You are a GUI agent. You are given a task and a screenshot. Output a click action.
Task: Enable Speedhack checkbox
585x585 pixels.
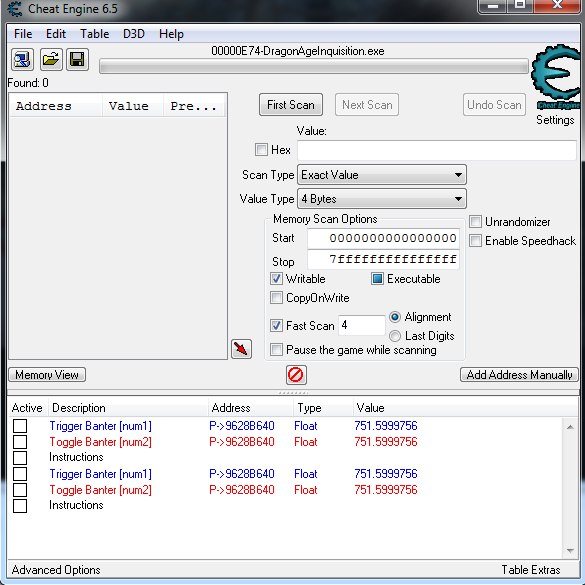pyautogui.click(x=475, y=241)
